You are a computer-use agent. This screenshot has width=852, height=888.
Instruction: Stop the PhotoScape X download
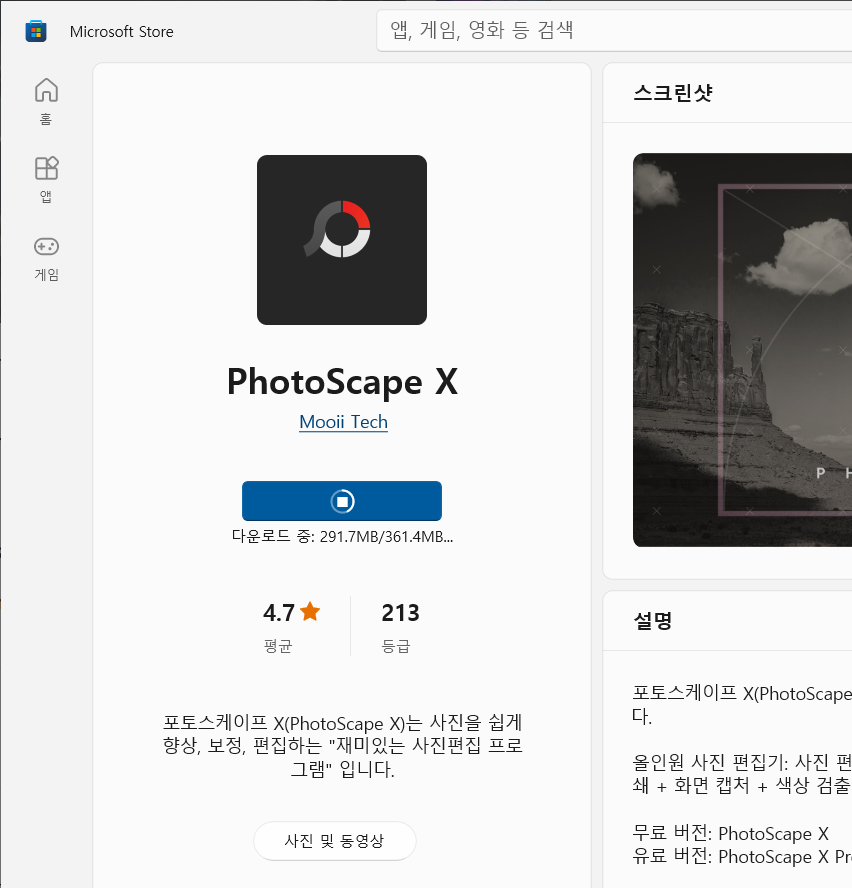[342, 501]
